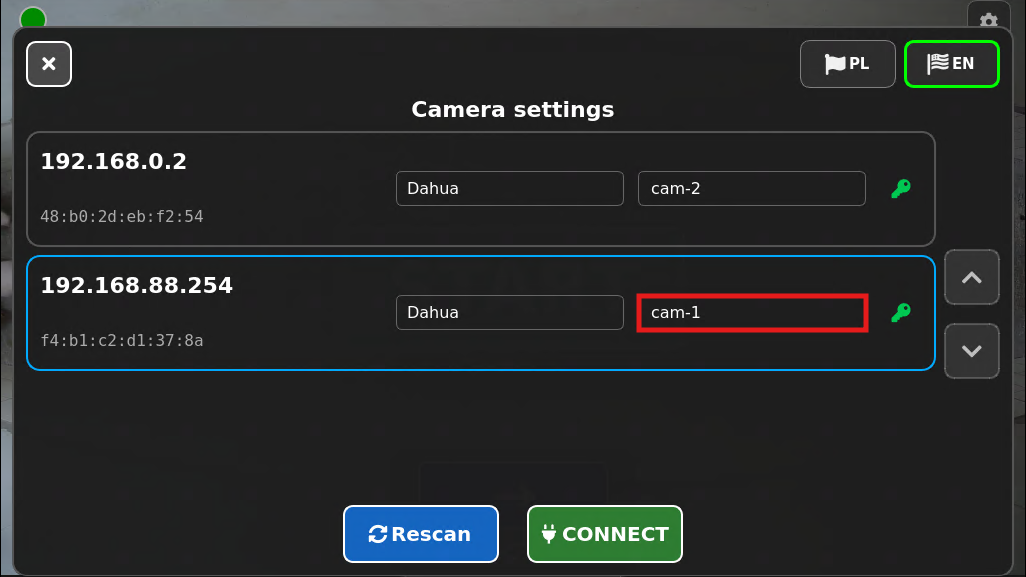The width and height of the screenshot is (1026, 577).
Task: Open the Dahua field for 192.168.88.254
Action: click(510, 313)
